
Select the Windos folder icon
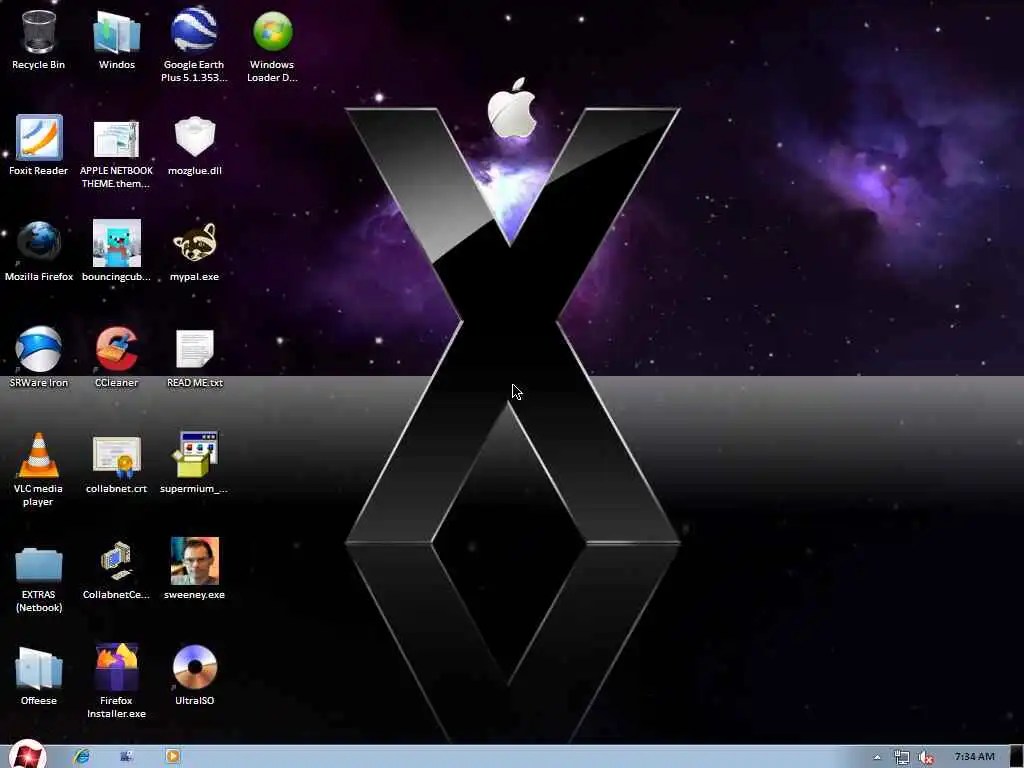pyautogui.click(x=116, y=31)
